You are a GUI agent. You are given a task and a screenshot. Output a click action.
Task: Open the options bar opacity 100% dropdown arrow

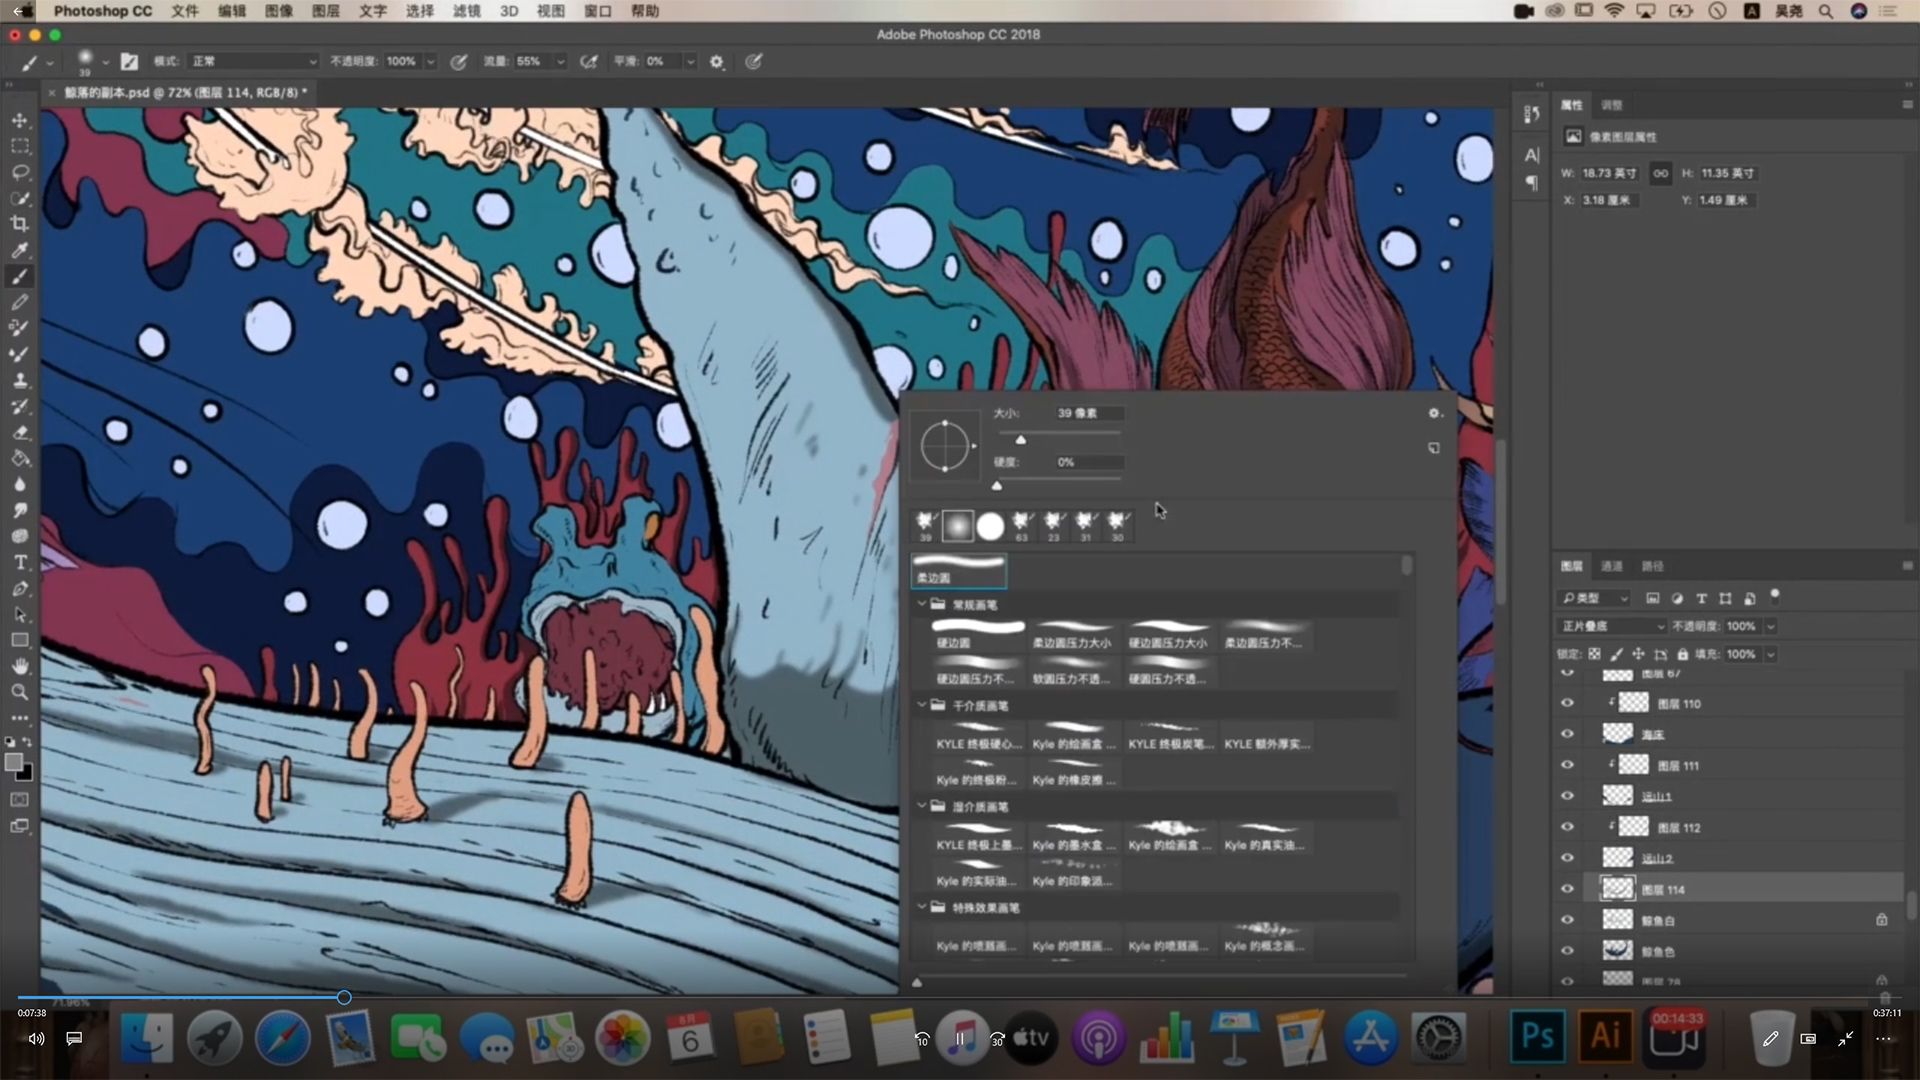pos(431,61)
